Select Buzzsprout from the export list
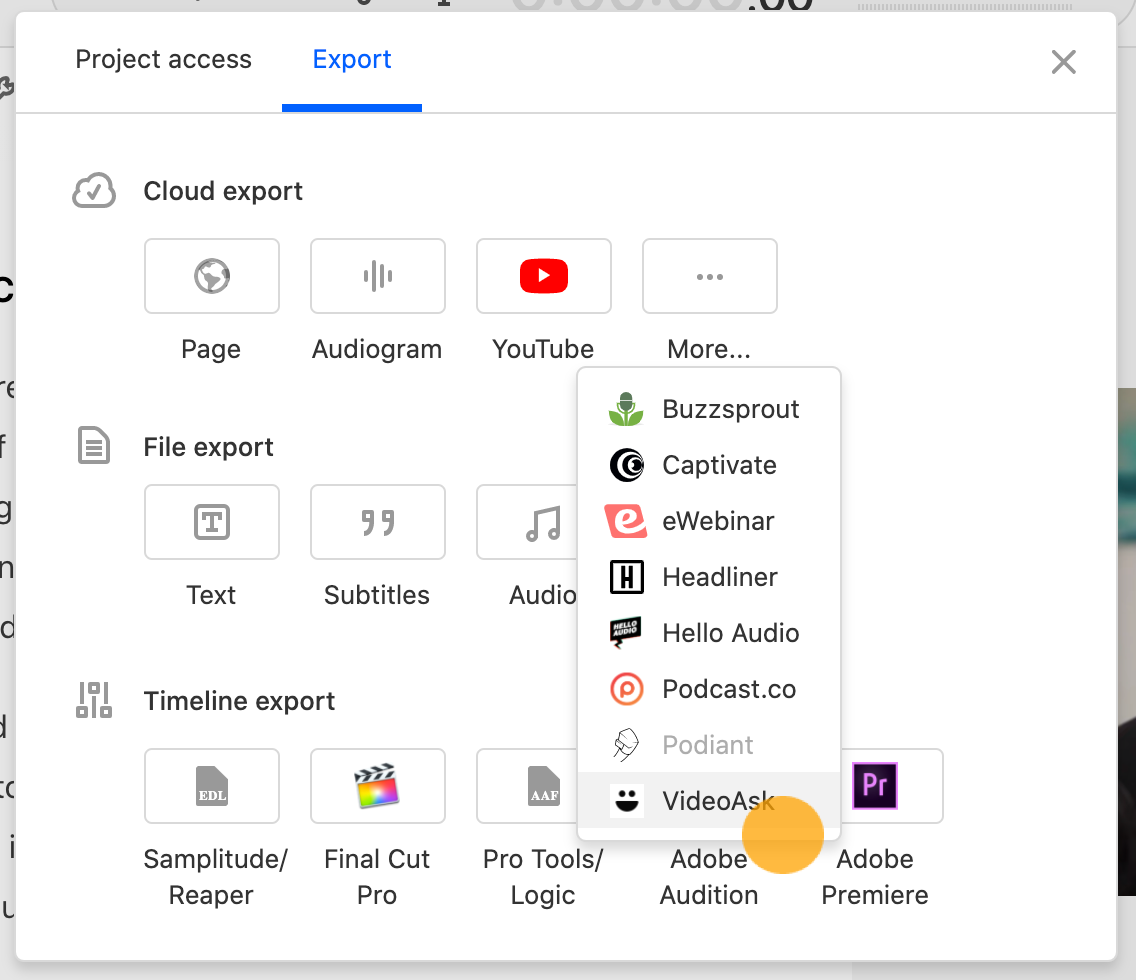The height and width of the screenshot is (980, 1136). (709, 409)
